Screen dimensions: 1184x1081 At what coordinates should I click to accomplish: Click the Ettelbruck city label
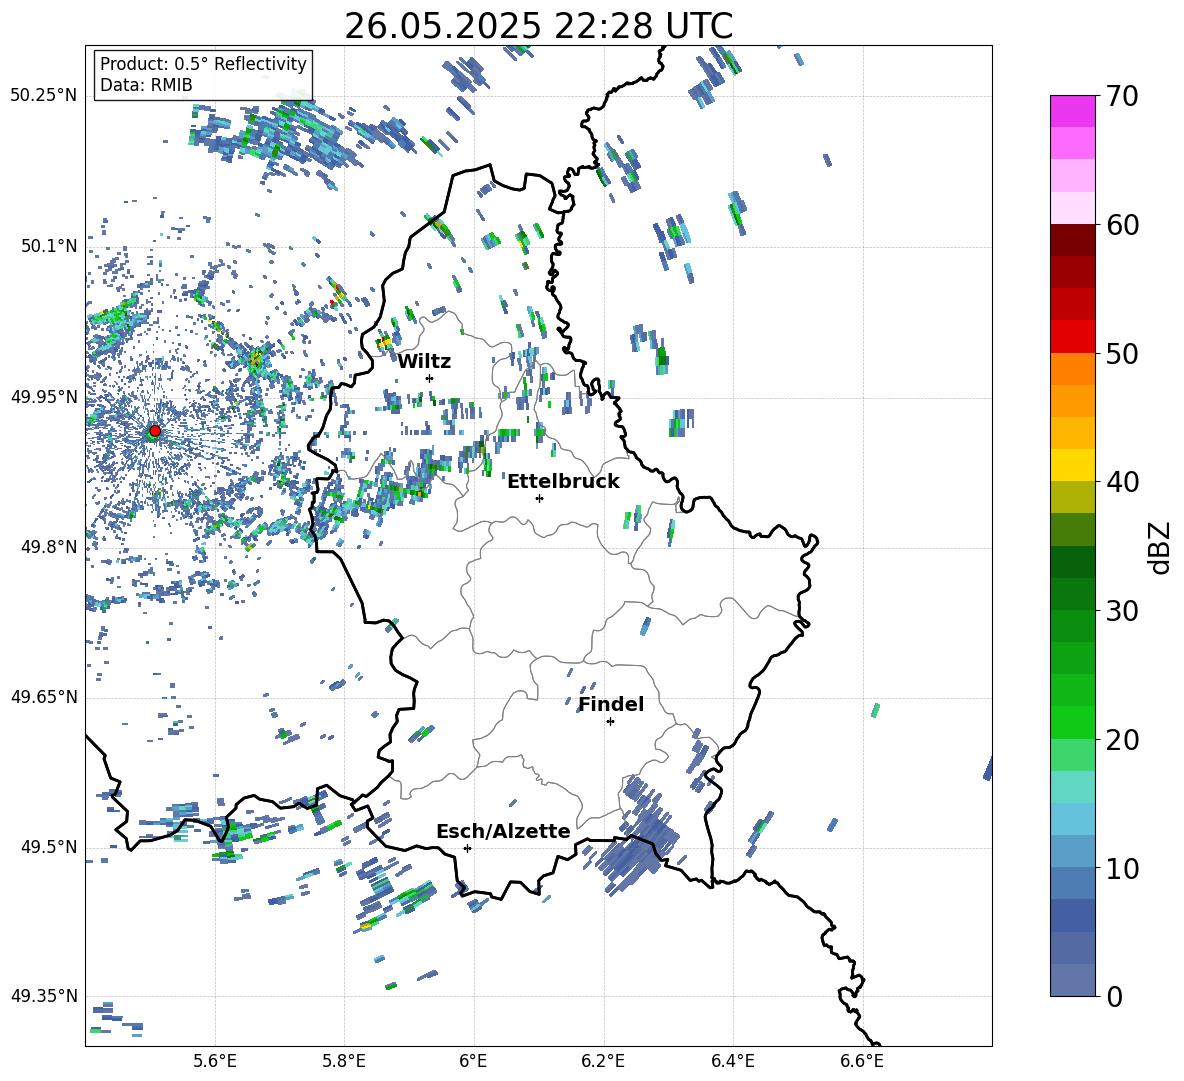tap(563, 482)
